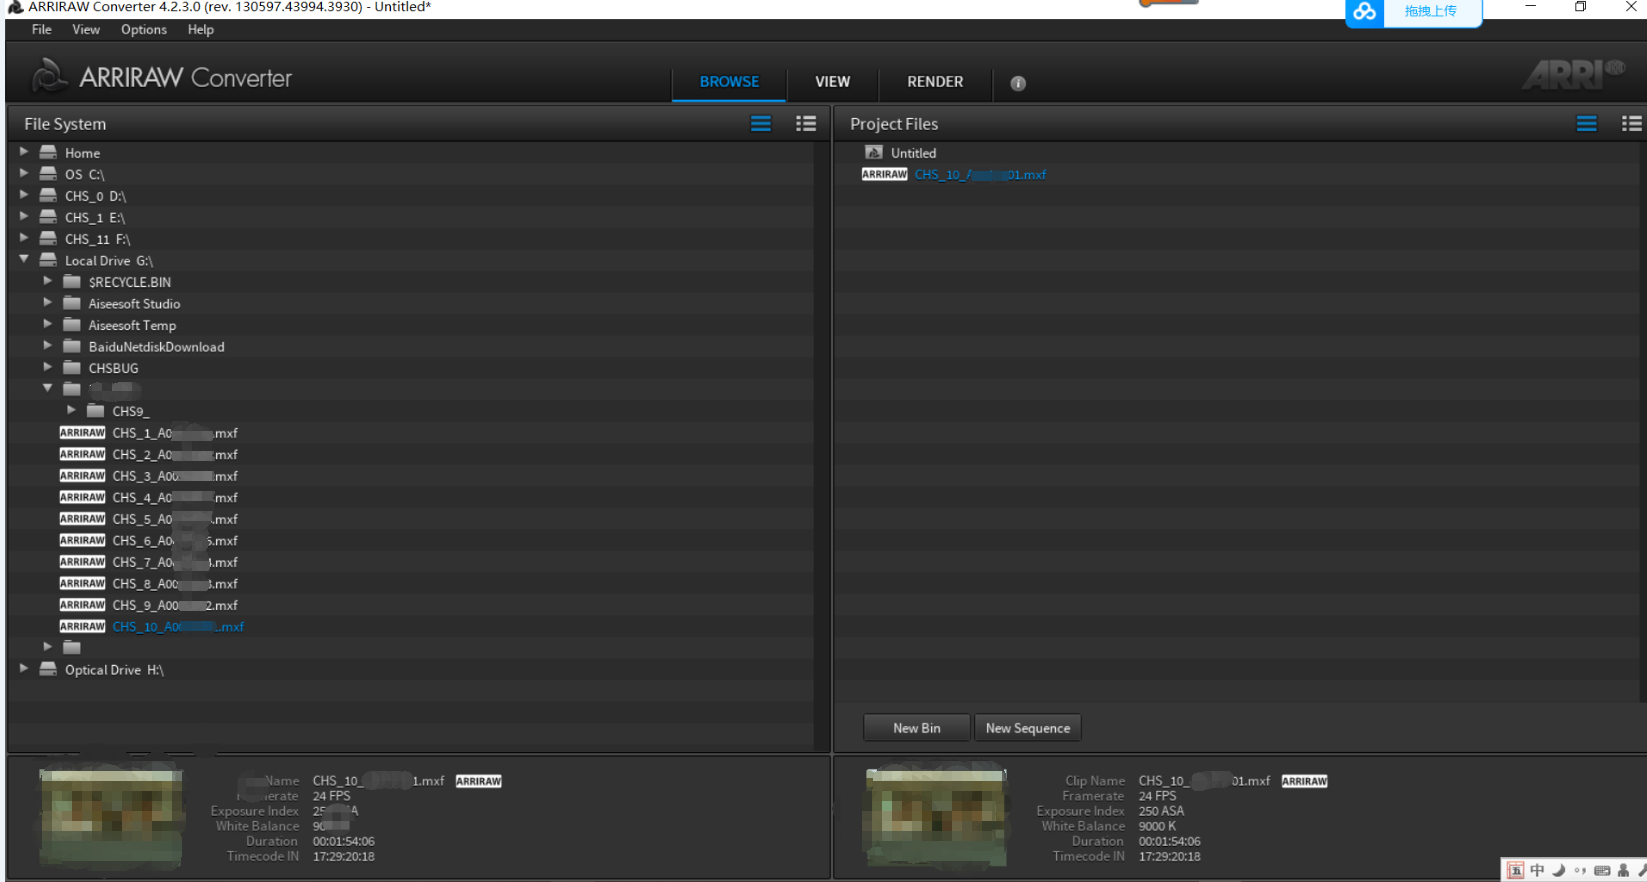Create a New Sequence
1647x882 pixels.
1028,728
